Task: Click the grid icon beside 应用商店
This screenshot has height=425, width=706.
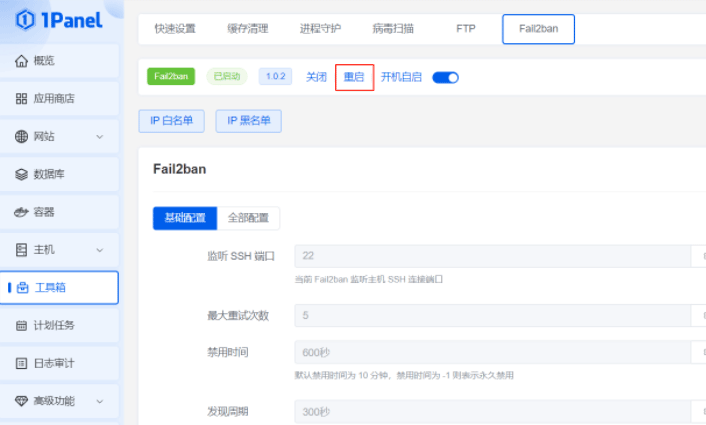Action: pyautogui.click(x=21, y=99)
